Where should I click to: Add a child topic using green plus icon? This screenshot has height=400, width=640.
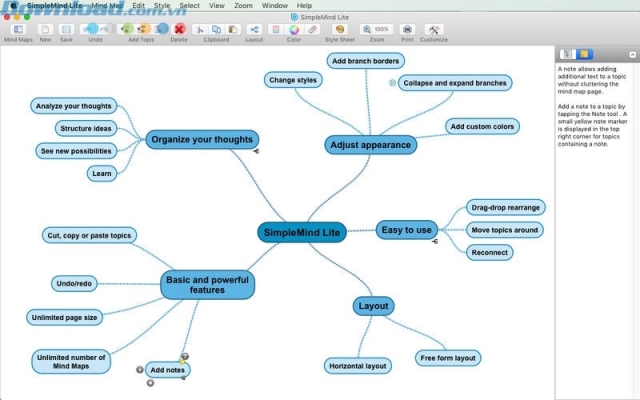[127, 29]
